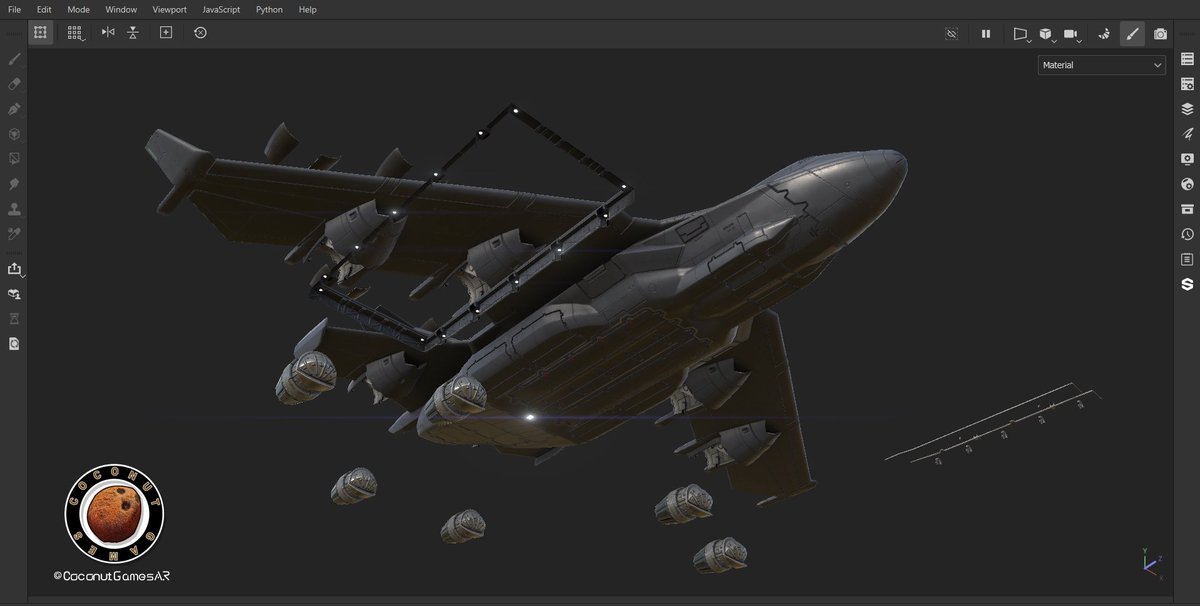
Task: Click the boxed plus icon in top toolbar
Action: 166,33
